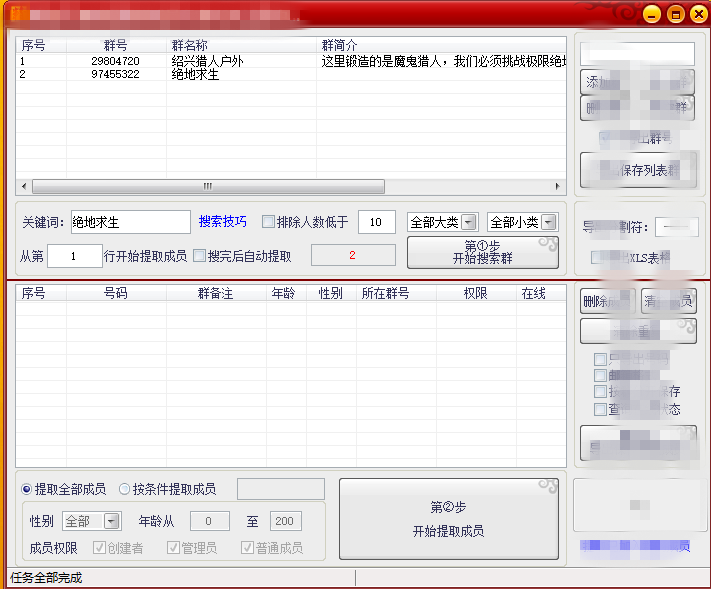Toggle the 创建者 permission checkbox

point(99,548)
